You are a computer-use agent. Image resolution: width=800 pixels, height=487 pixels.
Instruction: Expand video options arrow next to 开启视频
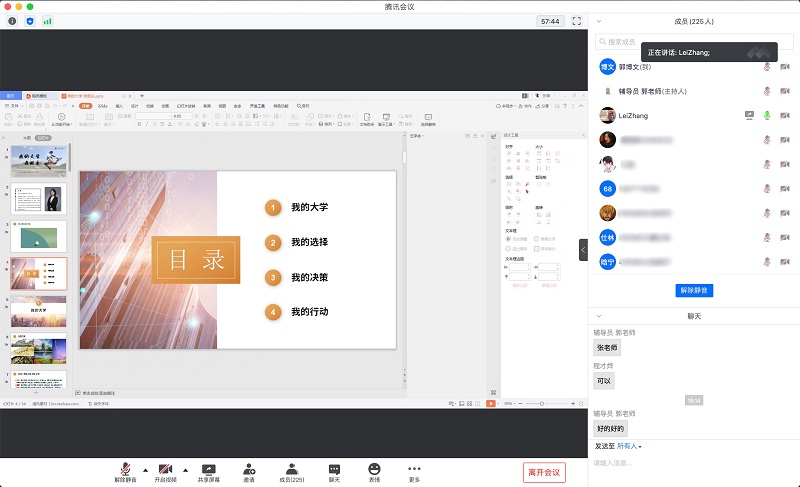185,469
